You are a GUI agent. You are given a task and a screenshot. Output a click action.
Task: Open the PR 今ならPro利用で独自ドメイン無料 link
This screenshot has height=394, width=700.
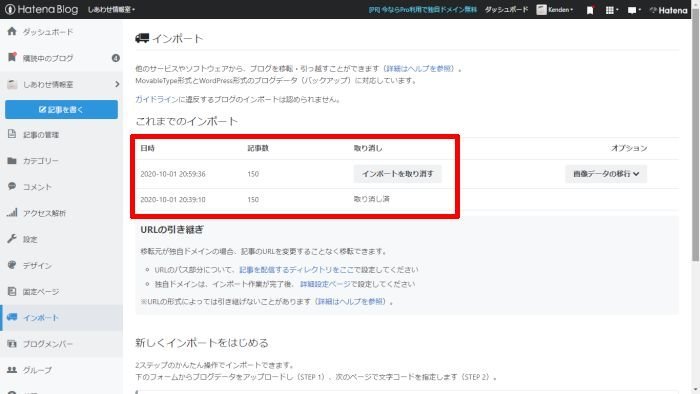[x=422, y=9]
